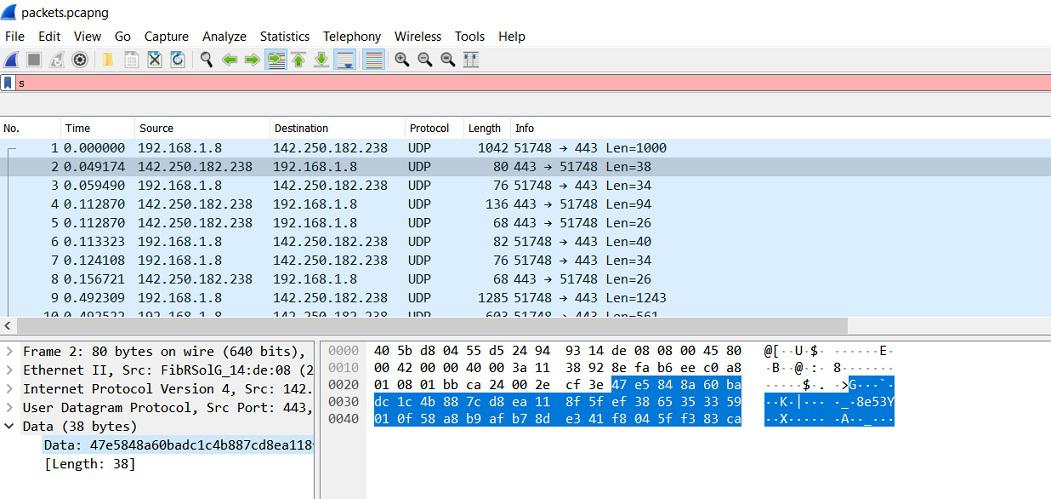
Task: Click the packet list horizontal scrollbar
Action: click(432, 326)
